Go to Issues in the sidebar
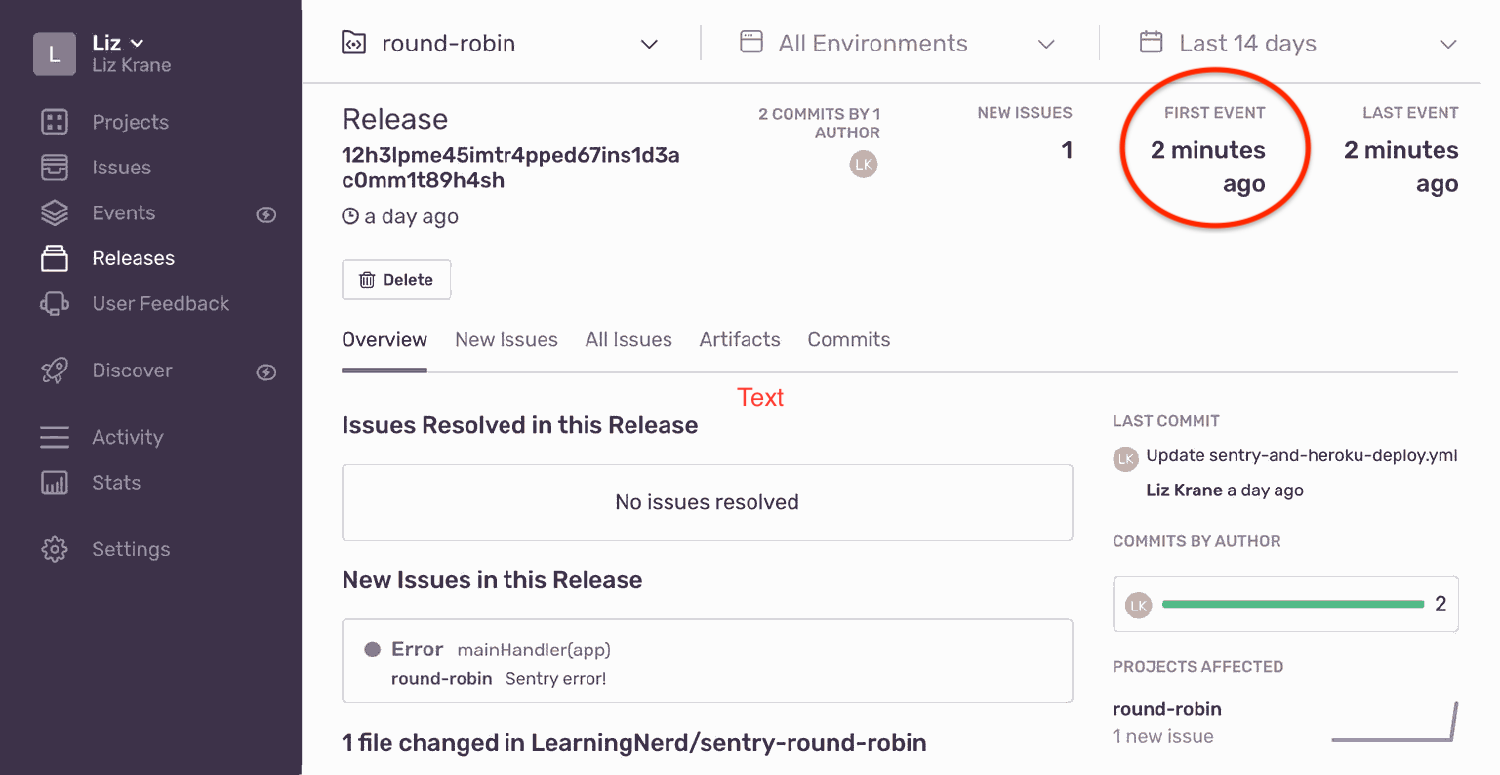Screen dimensions: 1500x775 click(x=121, y=167)
